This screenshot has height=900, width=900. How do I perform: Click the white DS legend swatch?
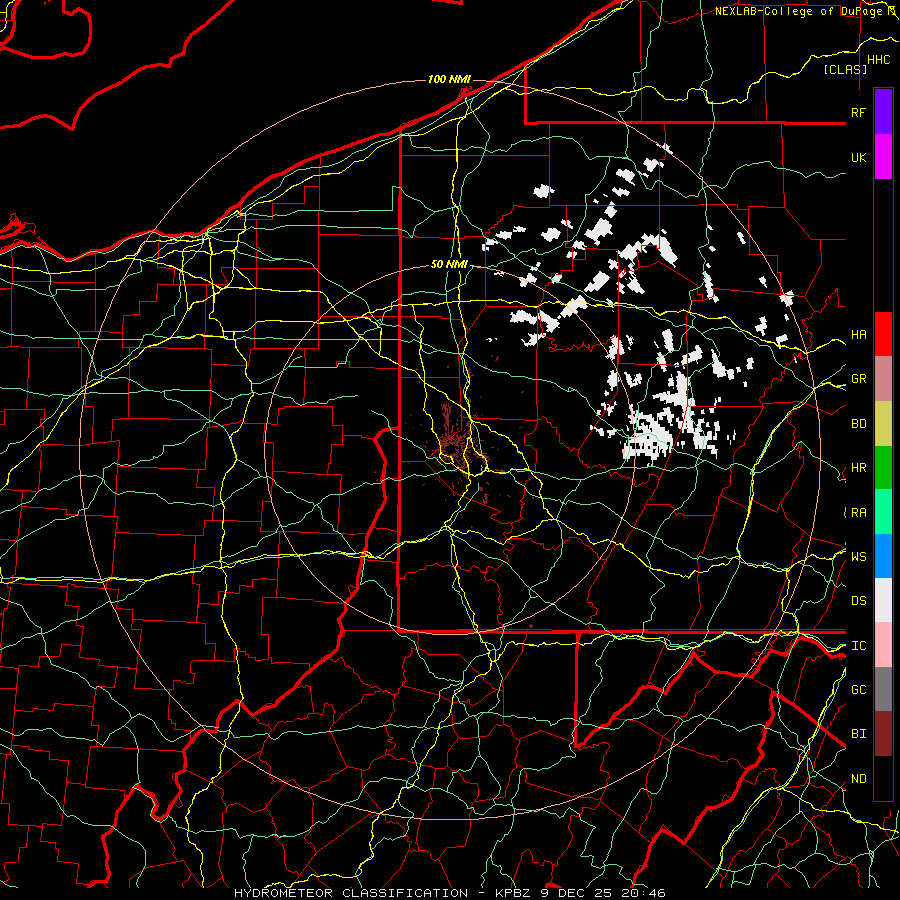point(883,600)
